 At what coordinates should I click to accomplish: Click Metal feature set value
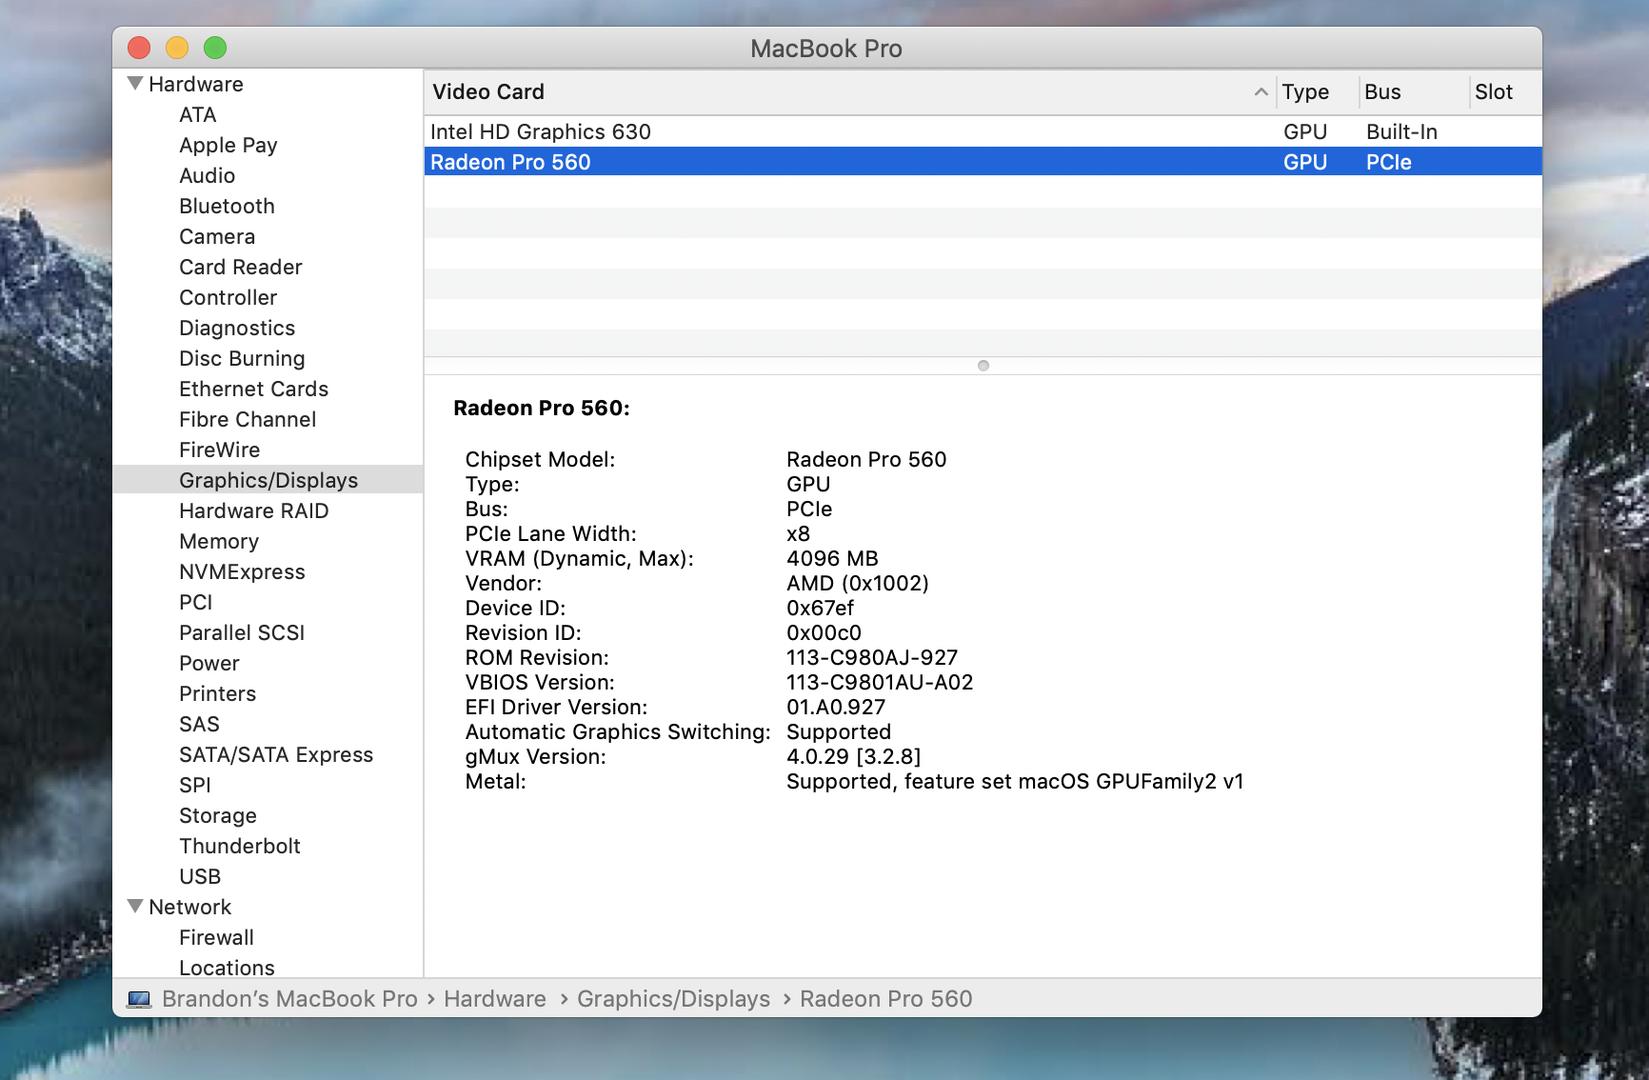click(1014, 782)
